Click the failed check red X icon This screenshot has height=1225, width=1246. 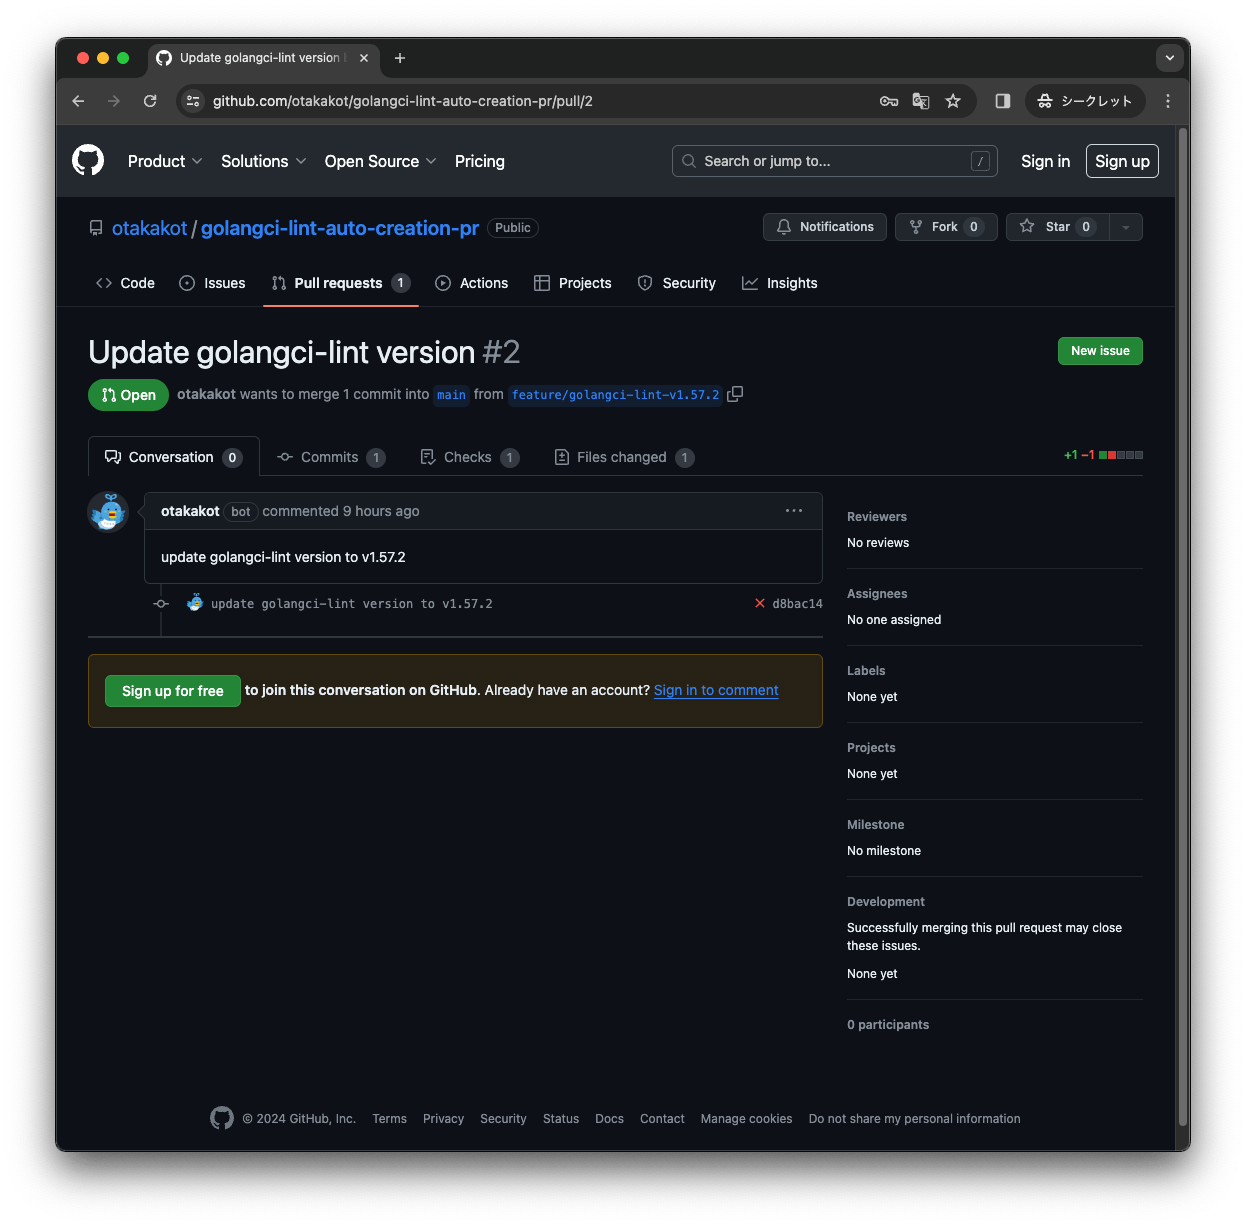coord(760,603)
